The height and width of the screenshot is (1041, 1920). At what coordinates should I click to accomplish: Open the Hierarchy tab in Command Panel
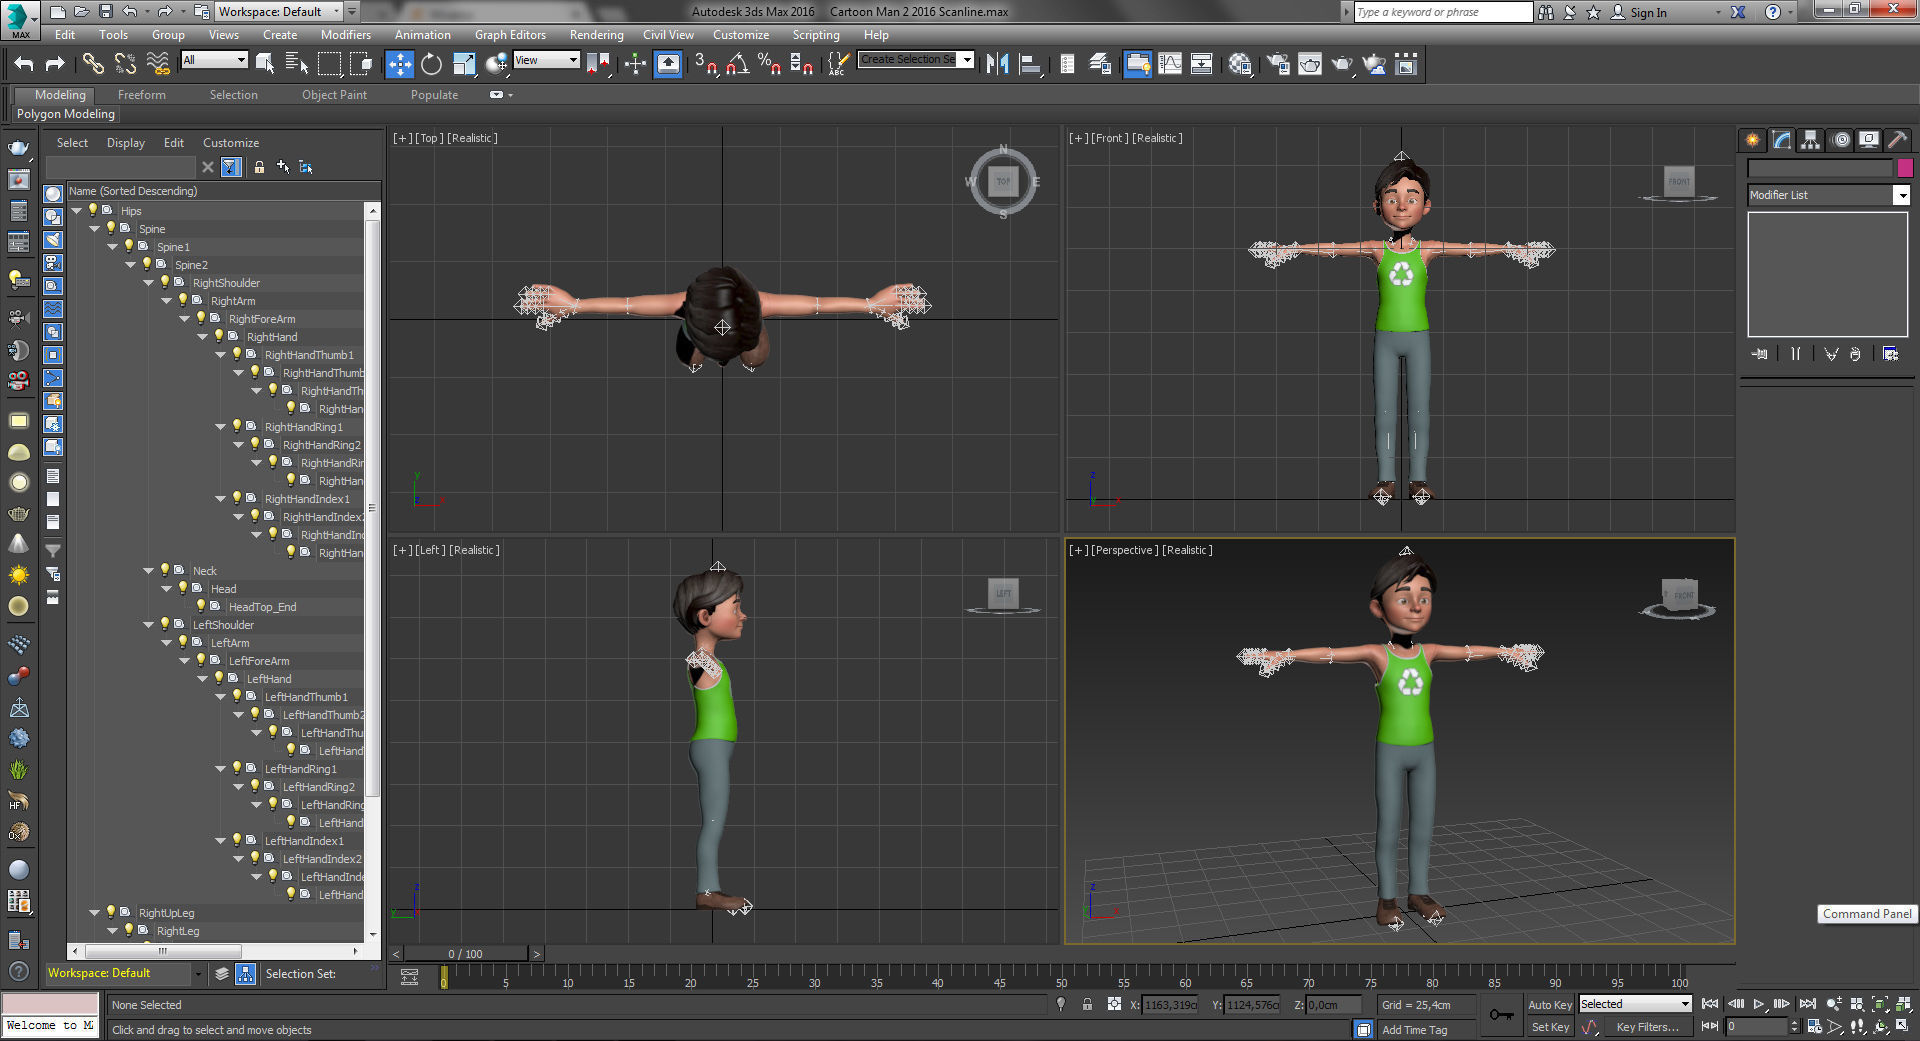[x=1810, y=140]
